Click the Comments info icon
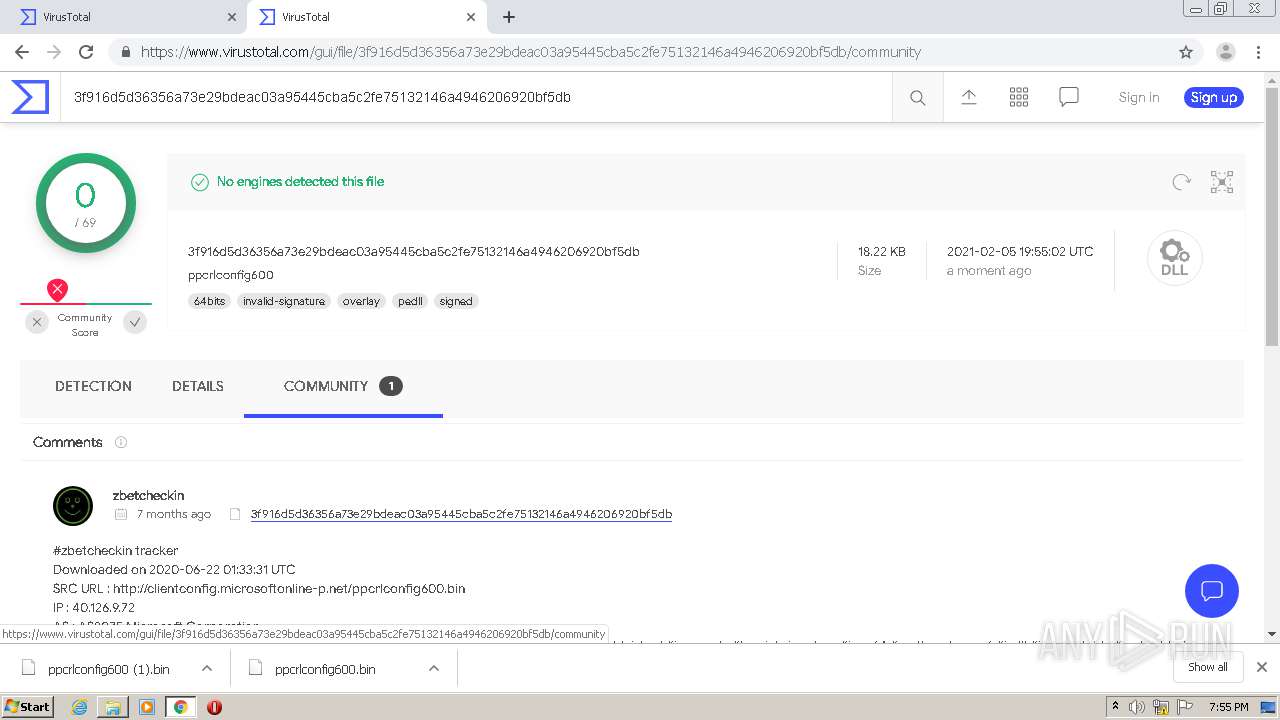The width and height of the screenshot is (1280, 720). [121, 442]
